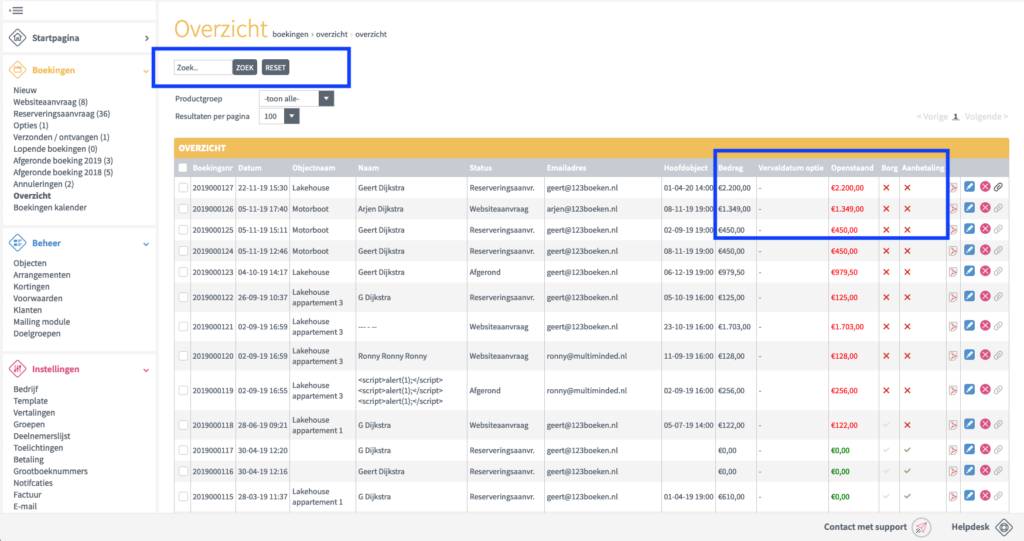Click the ZOEK button
The height and width of the screenshot is (541, 1024).
[245, 67]
